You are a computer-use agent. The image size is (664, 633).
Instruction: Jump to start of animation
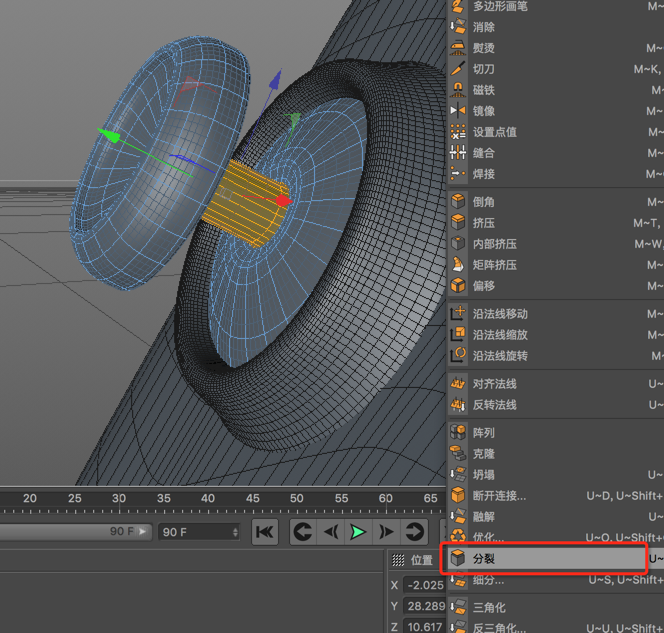point(265,532)
